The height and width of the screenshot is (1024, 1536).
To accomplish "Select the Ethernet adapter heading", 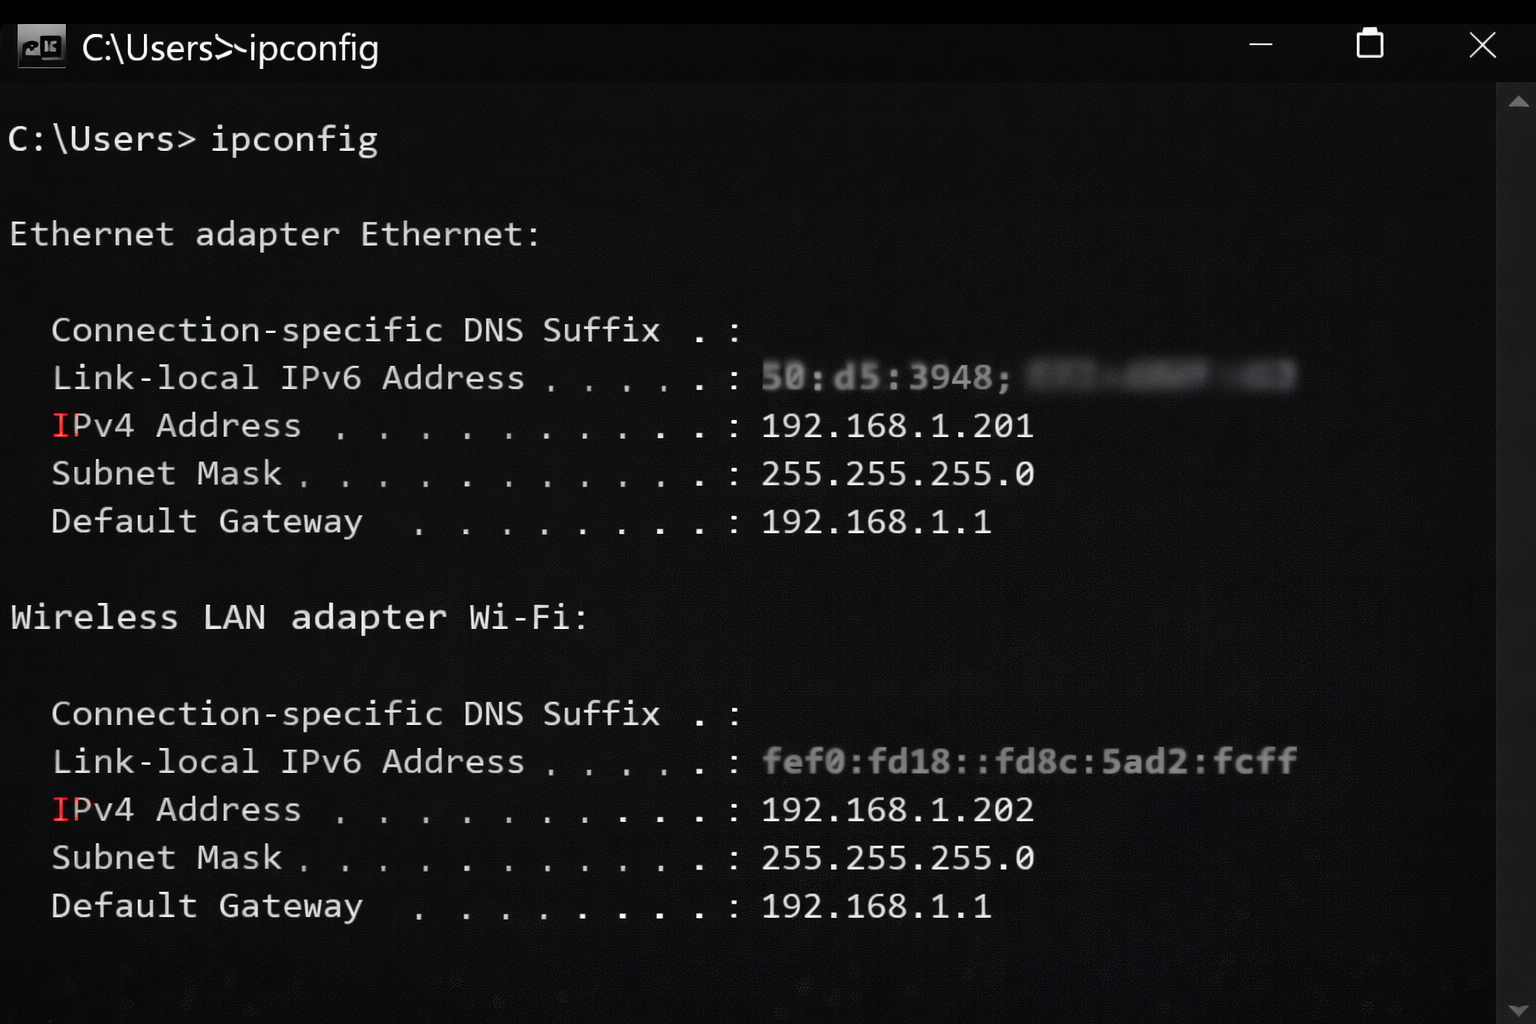I will click(x=272, y=233).
